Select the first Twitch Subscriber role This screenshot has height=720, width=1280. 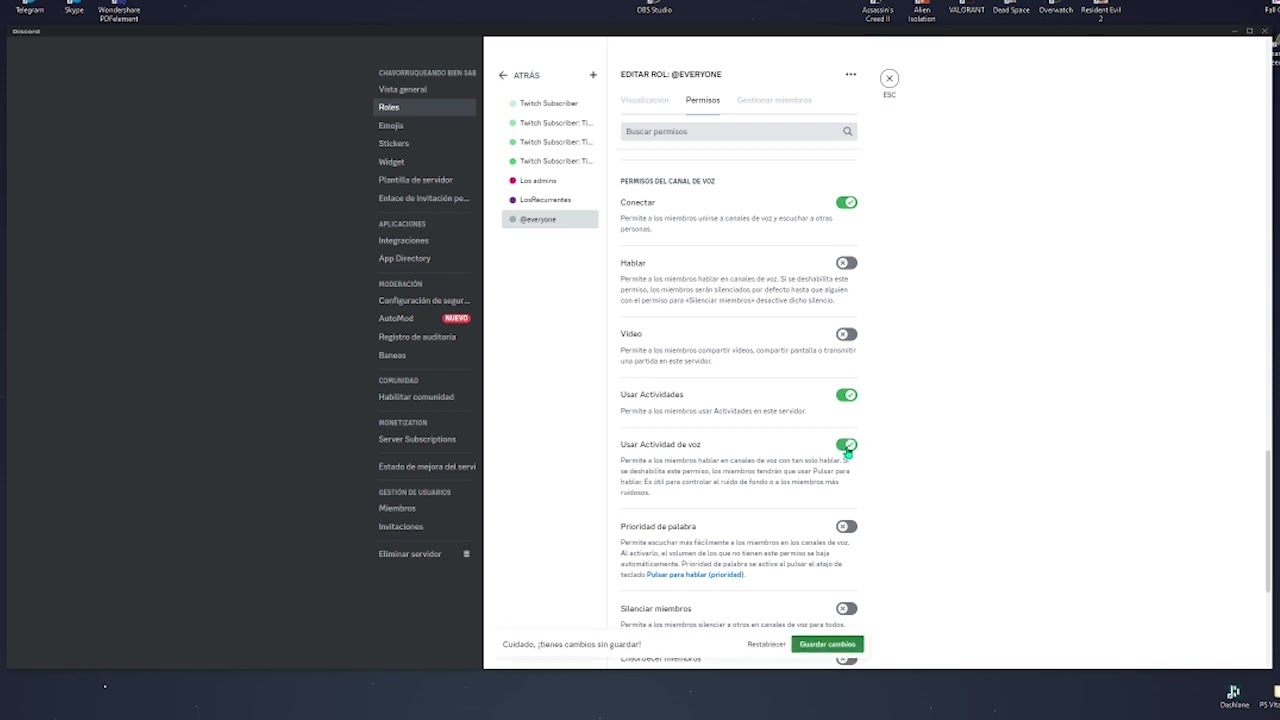pos(549,104)
